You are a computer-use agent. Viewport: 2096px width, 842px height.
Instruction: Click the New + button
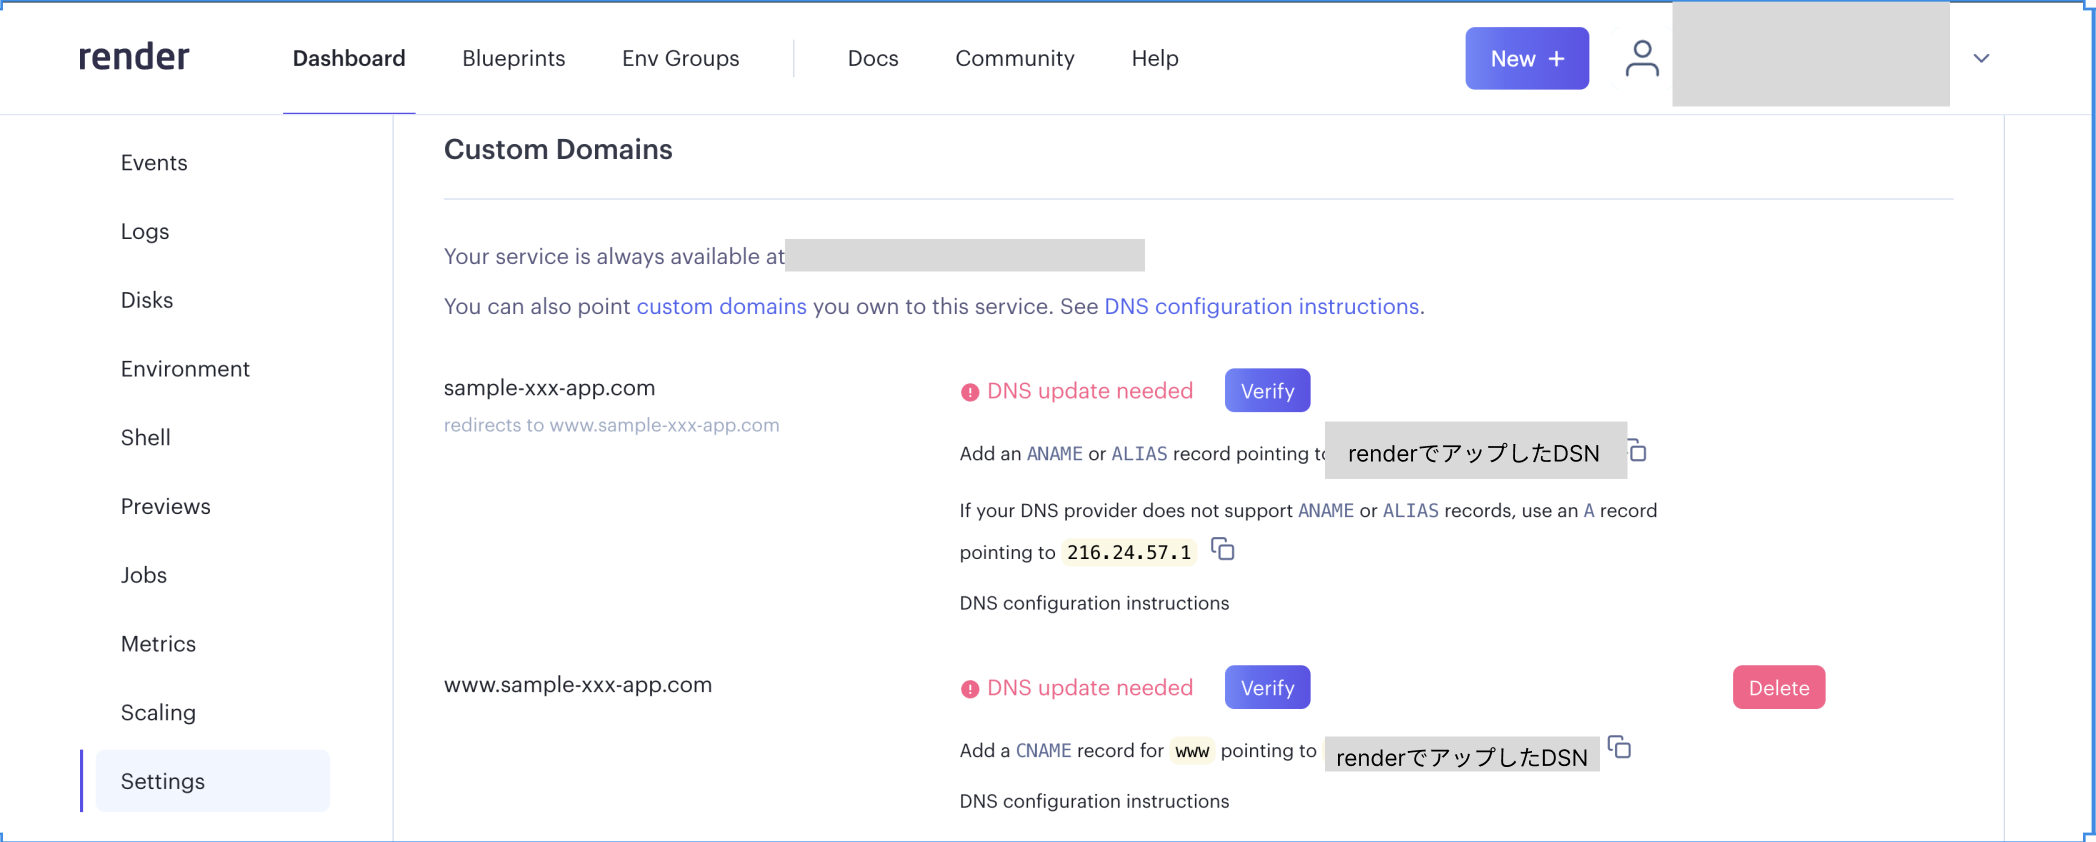[1527, 58]
